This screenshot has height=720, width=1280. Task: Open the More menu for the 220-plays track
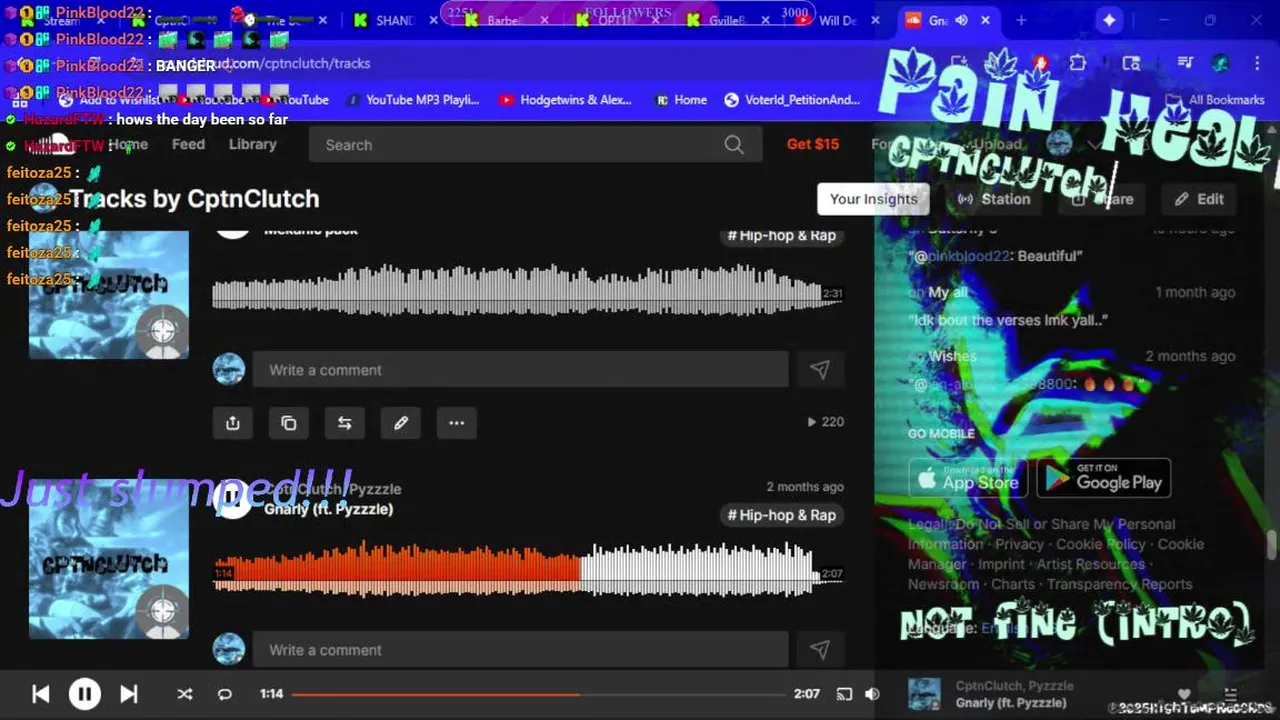coord(457,423)
